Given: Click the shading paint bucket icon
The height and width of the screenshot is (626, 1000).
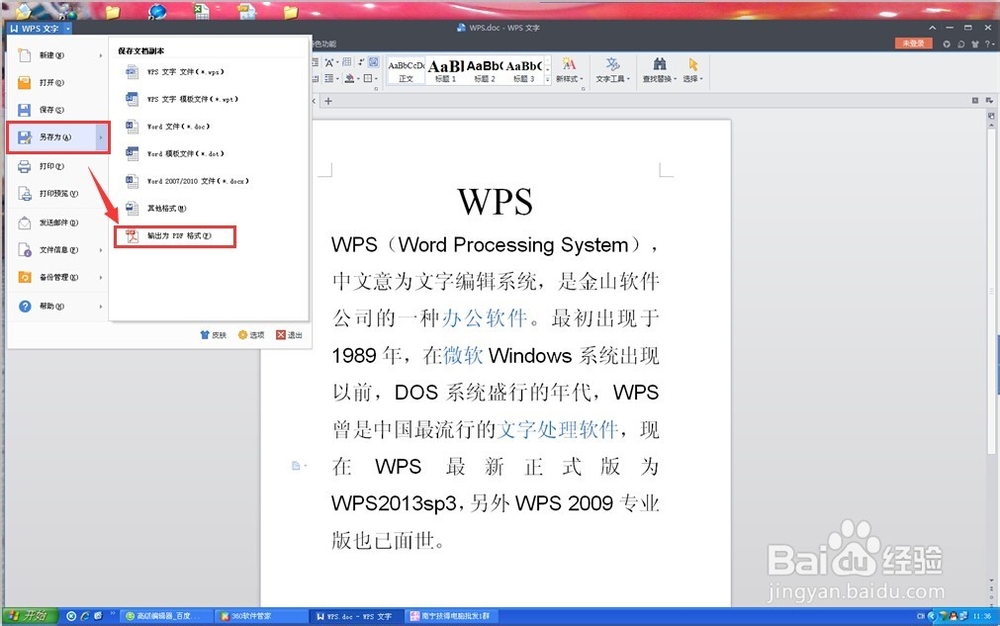Looking at the screenshot, I should (x=349, y=78).
